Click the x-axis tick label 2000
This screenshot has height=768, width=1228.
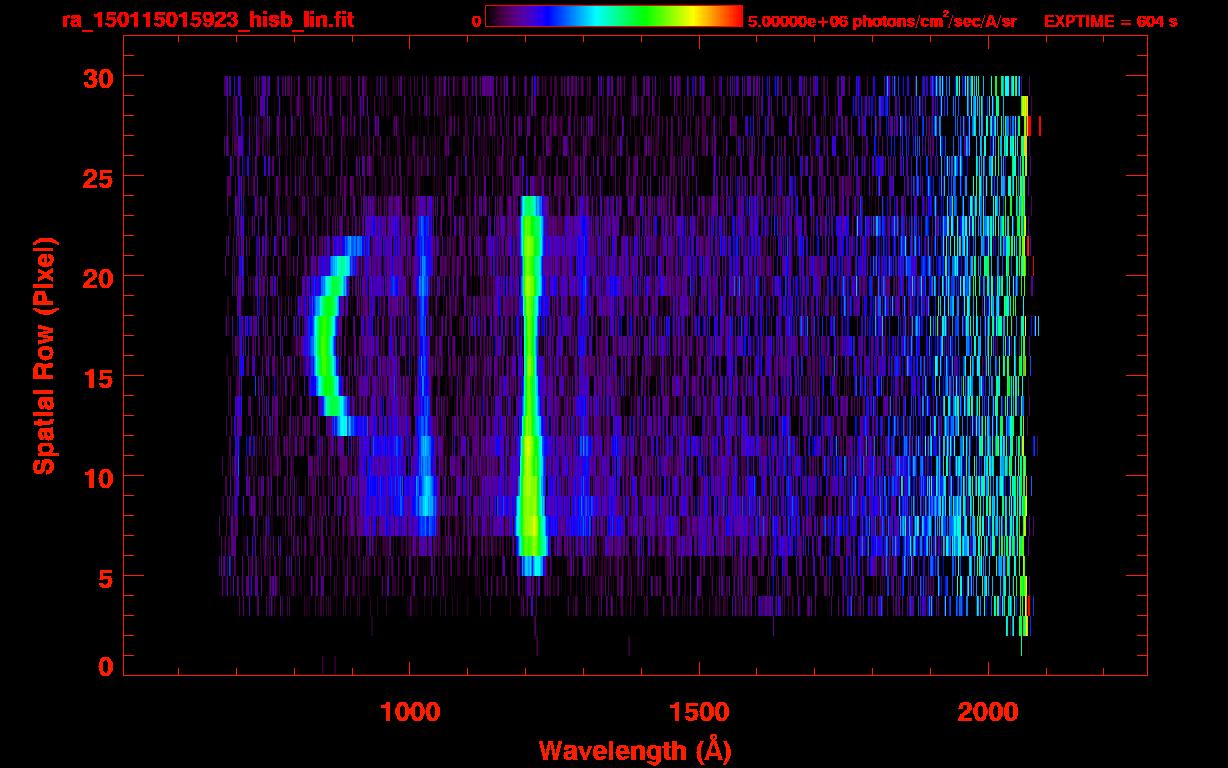click(x=988, y=711)
